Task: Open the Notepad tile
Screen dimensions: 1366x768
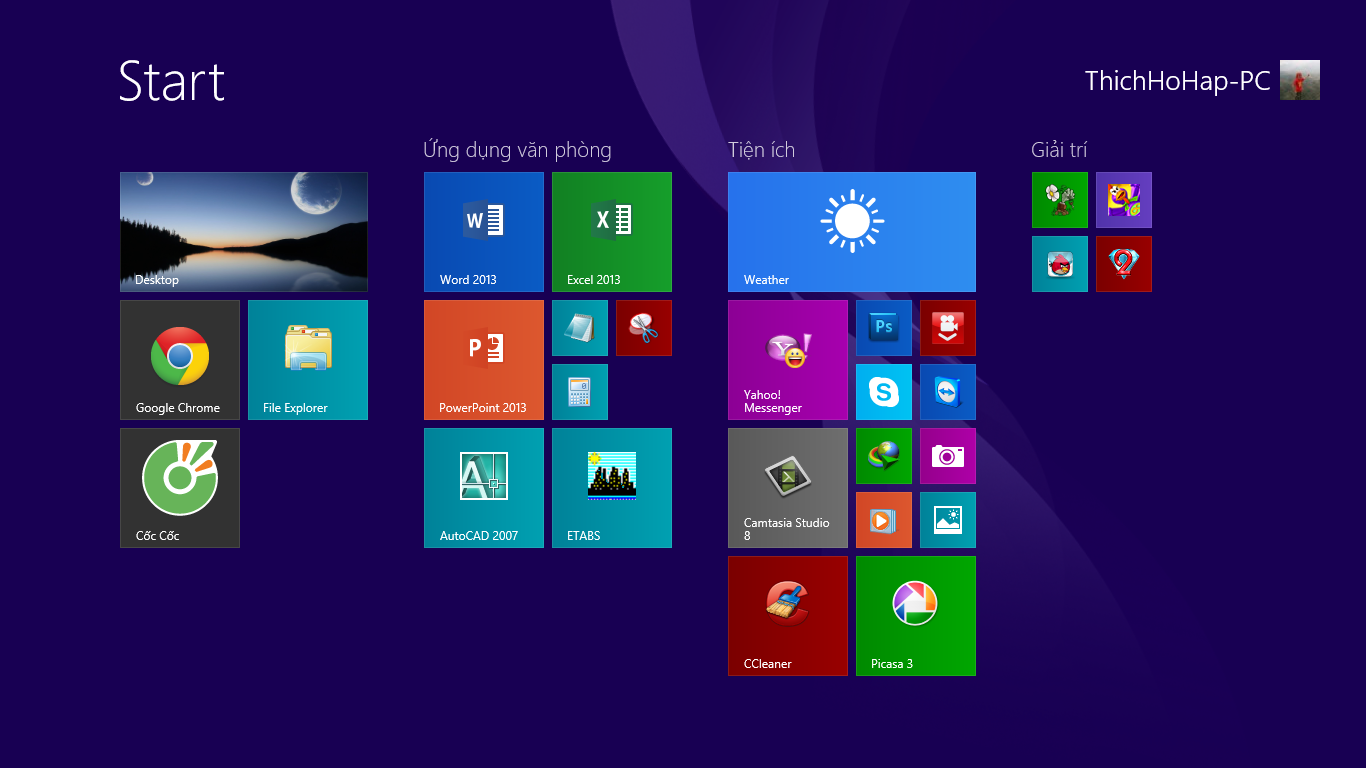Action: (x=580, y=328)
